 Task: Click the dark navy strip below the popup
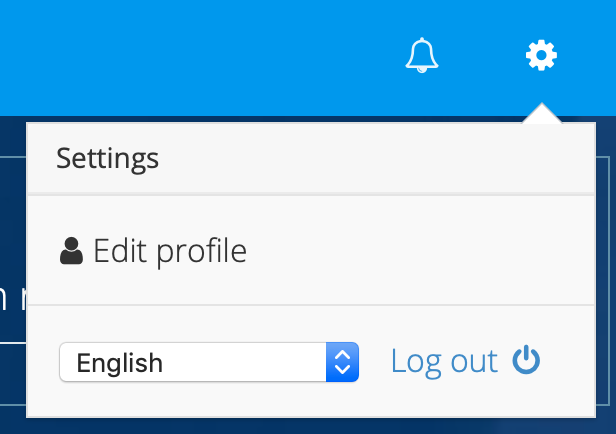click(308, 426)
